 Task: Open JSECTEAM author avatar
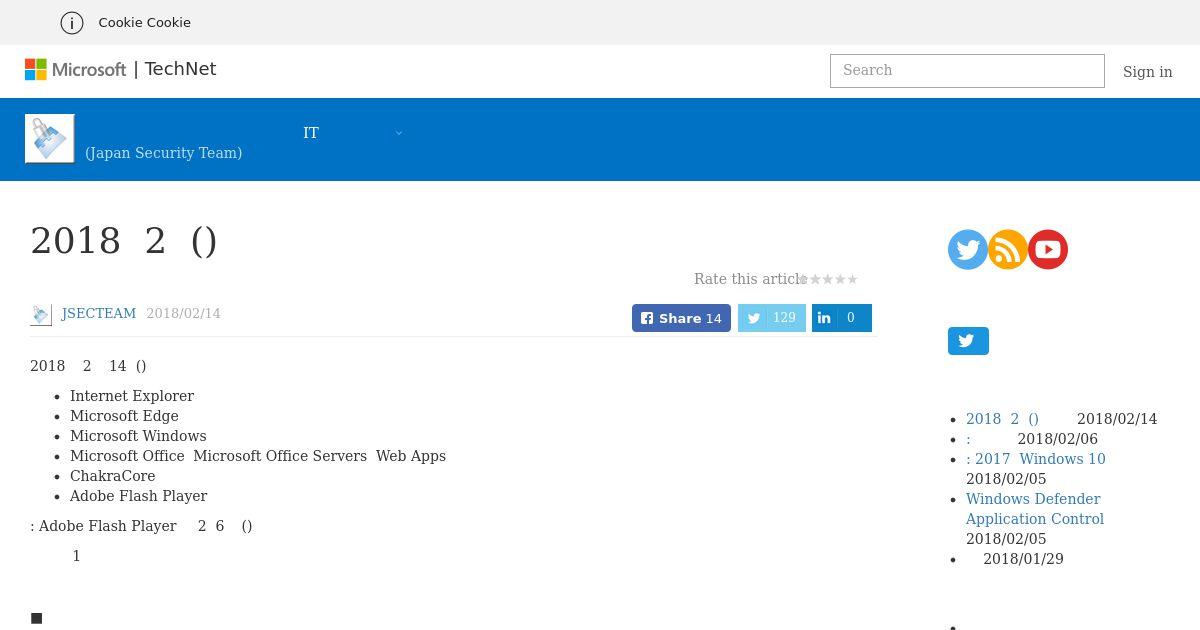point(41,314)
